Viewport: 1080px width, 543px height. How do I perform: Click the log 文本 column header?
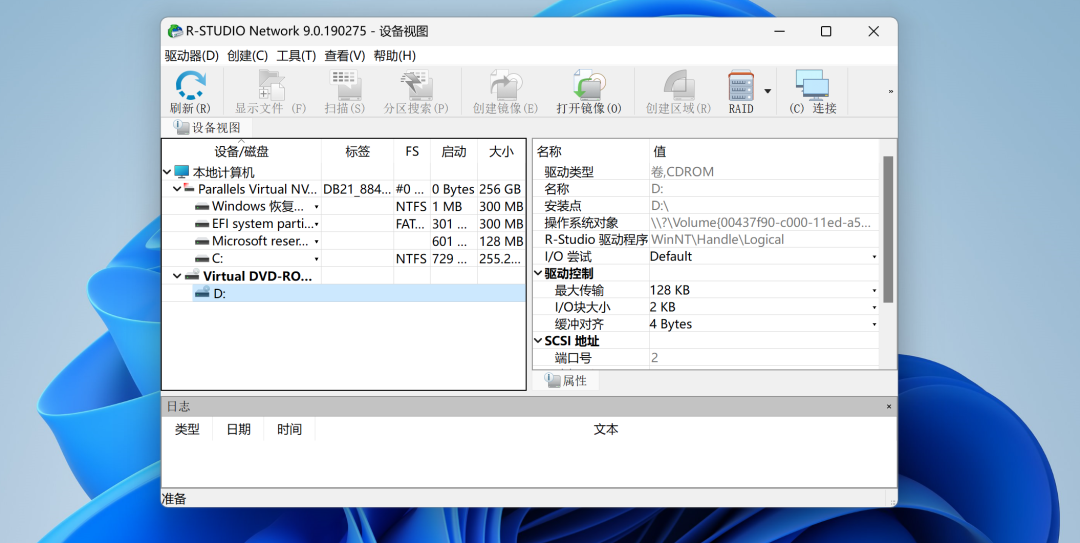(605, 429)
